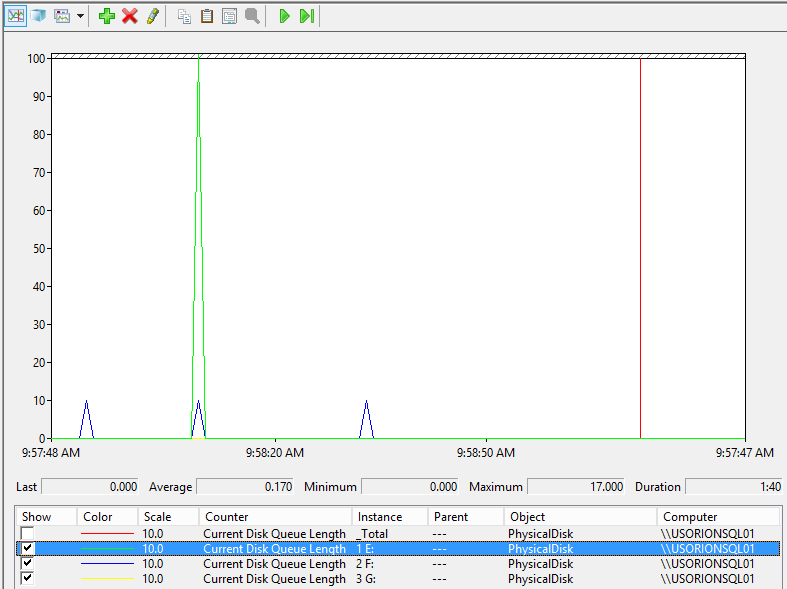The image size is (787, 589).
Task: Select the 3 G: instance row
Action: pyautogui.click(x=399, y=579)
